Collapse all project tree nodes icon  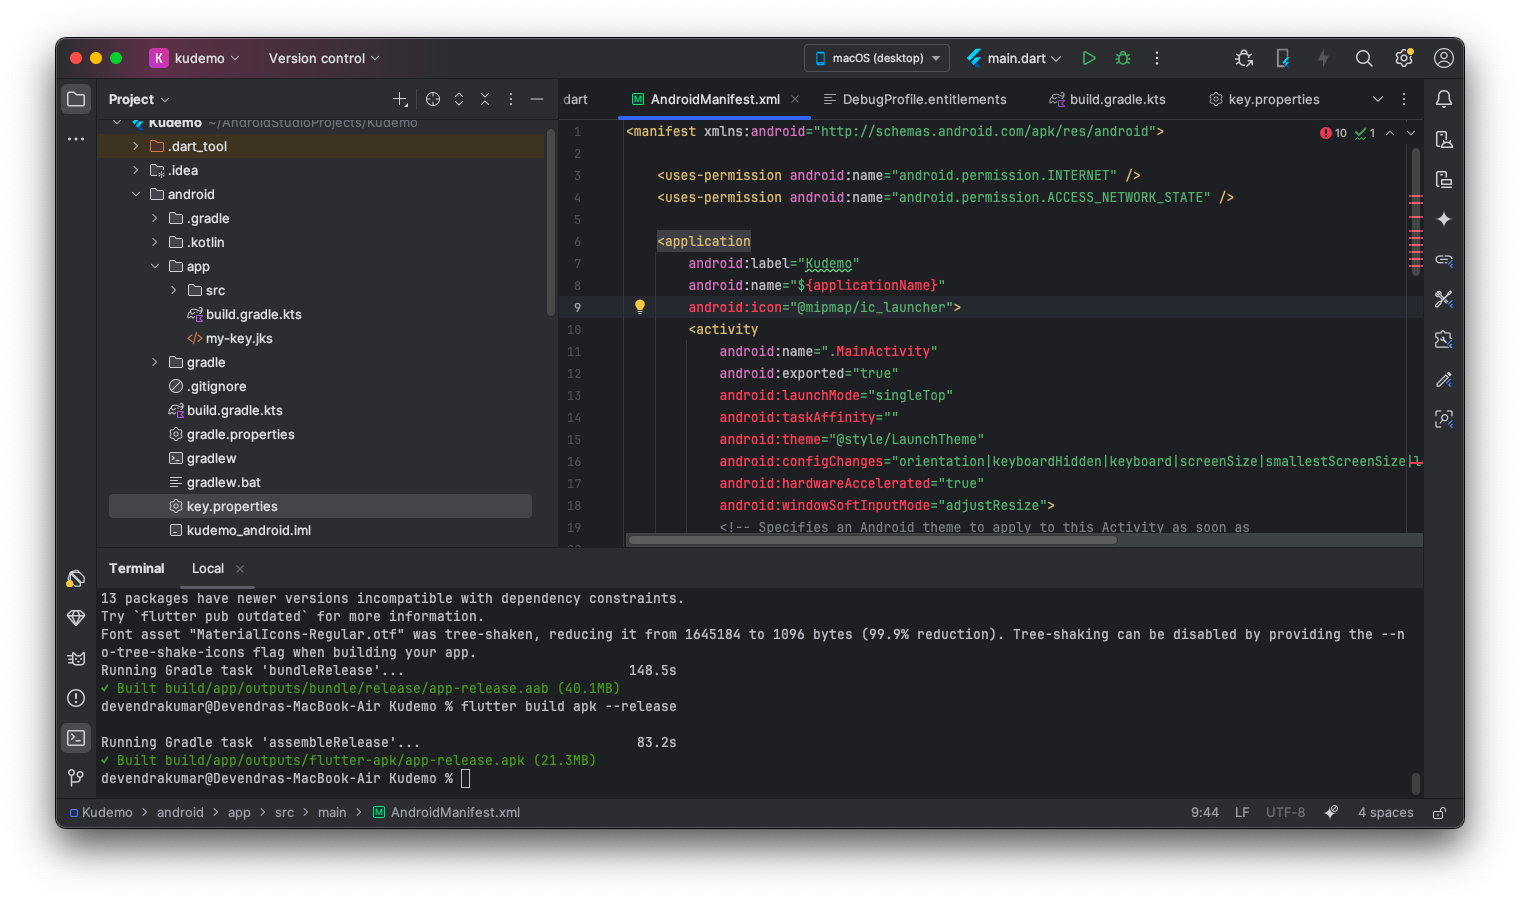485,99
